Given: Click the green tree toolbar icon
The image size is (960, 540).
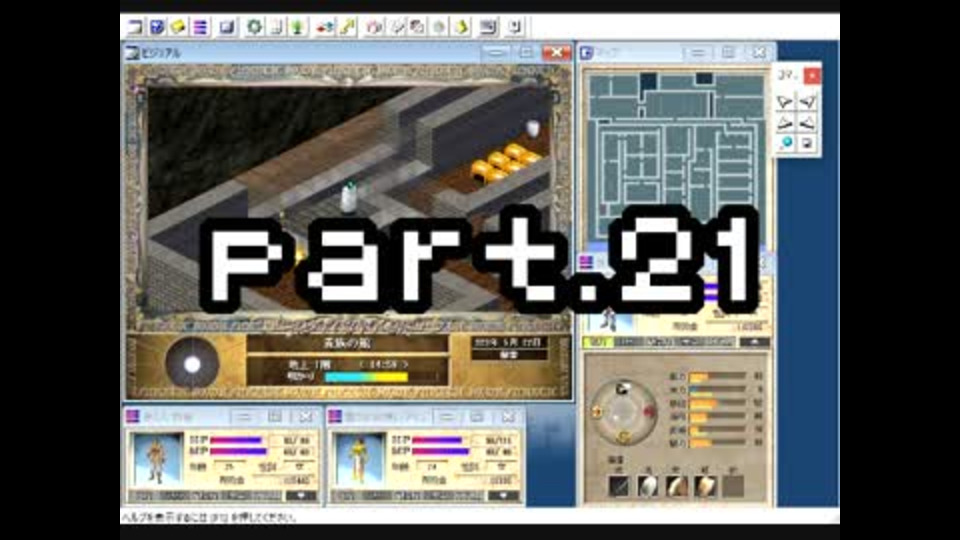Looking at the screenshot, I should click(298, 27).
